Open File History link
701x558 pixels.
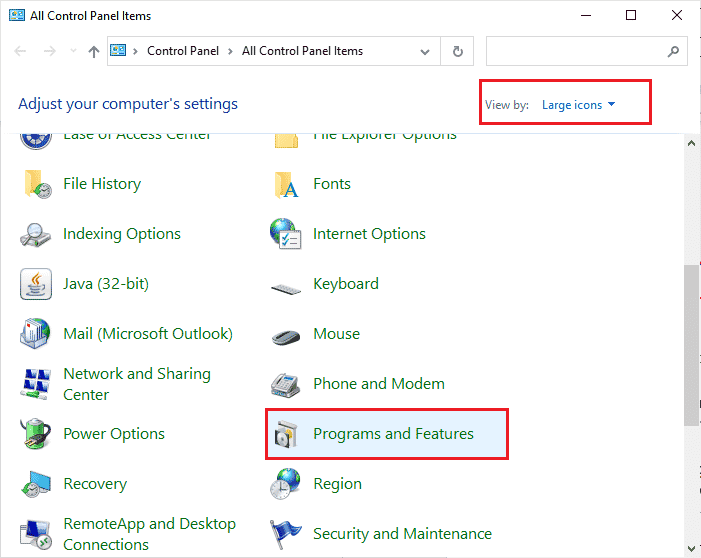(x=102, y=184)
